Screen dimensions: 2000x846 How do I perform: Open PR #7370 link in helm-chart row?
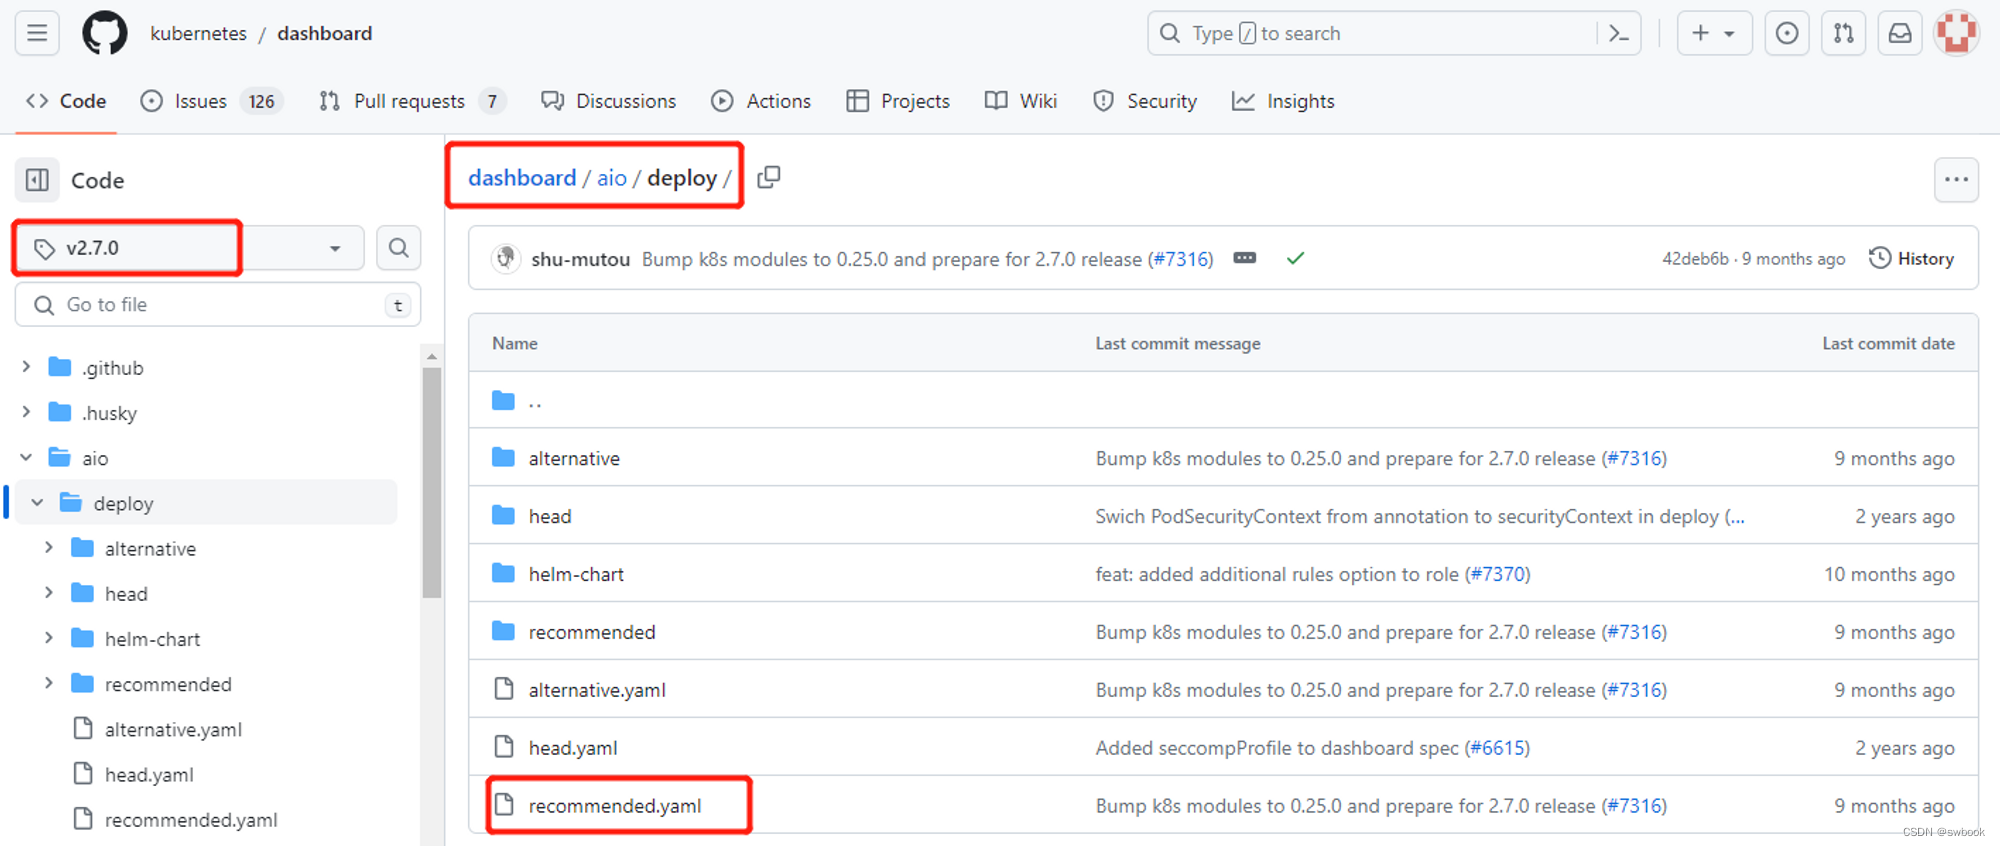(1498, 574)
